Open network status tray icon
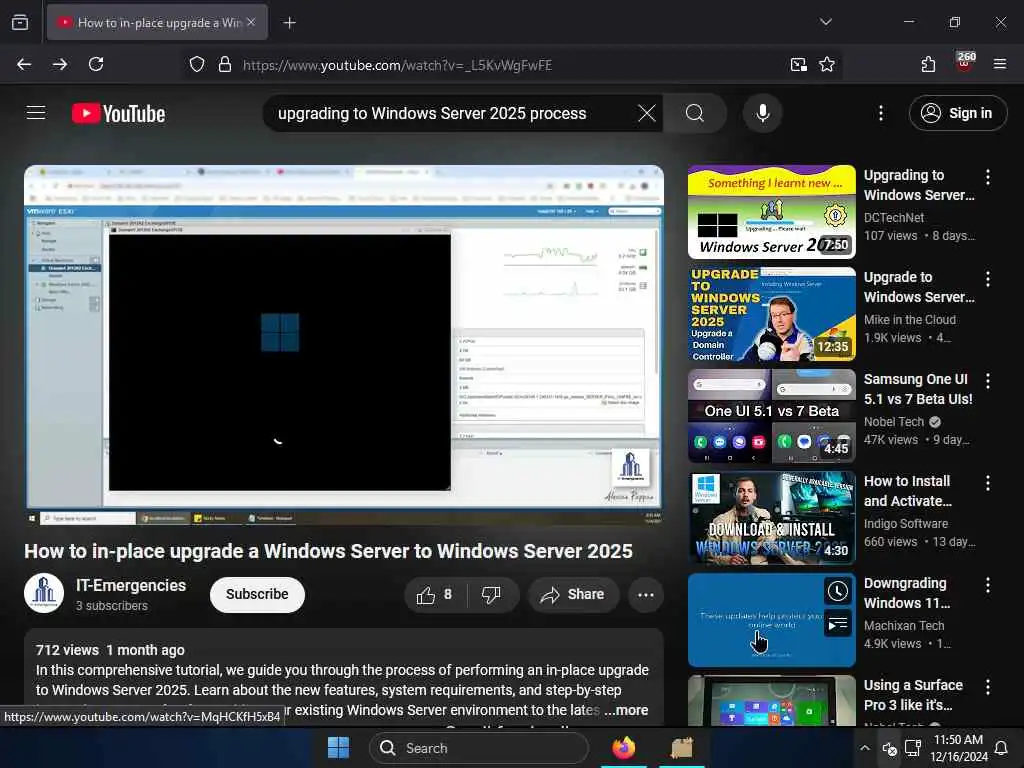This screenshot has width=1024, height=768. point(912,748)
